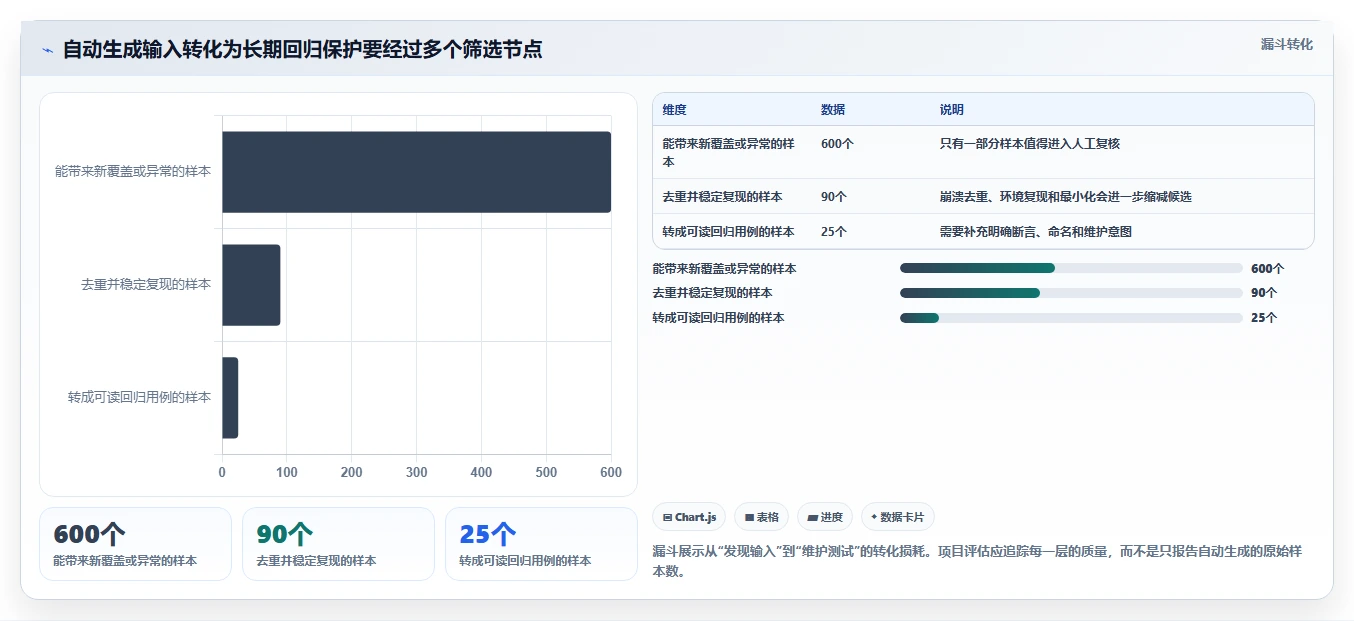Screen dimensions: 1354x621
Task: Click the 维度 table column header
Action: click(x=675, y=110)
